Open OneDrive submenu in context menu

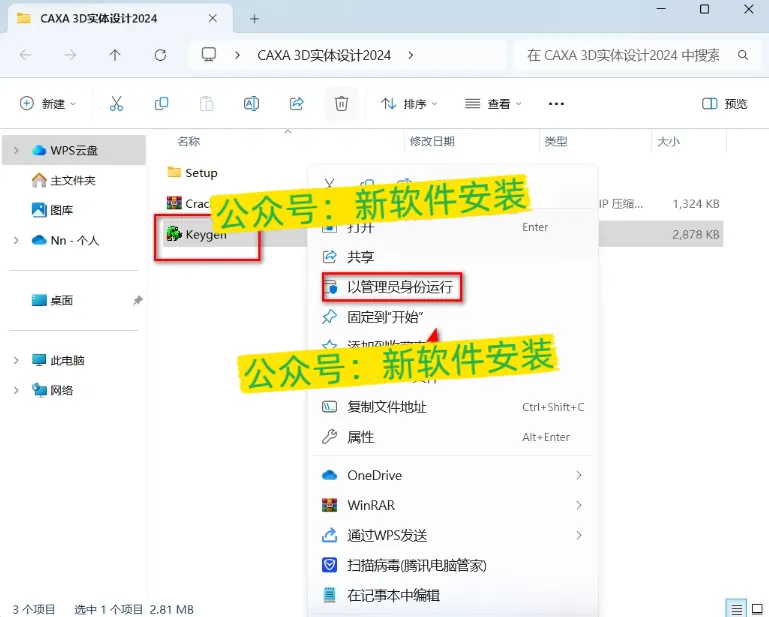coord(453,475)
